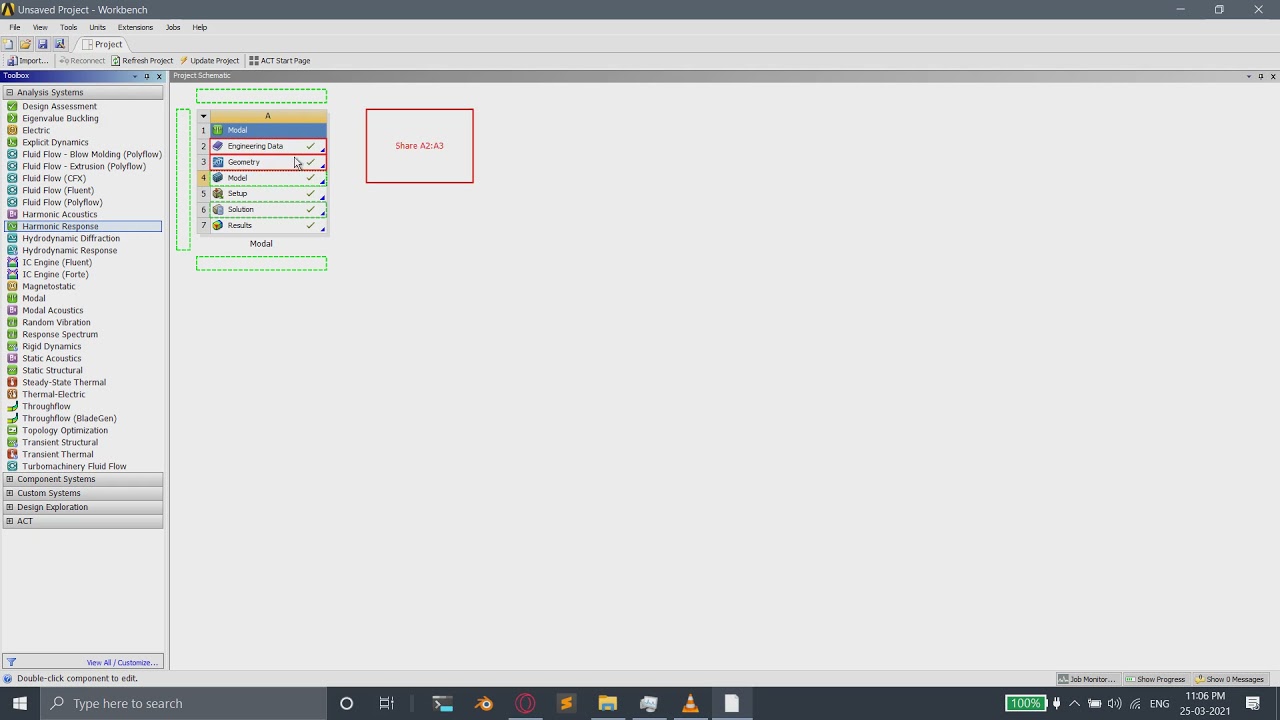Click the Results cell icon
The width and height of the screenshot is (1280, 720).
218,226
